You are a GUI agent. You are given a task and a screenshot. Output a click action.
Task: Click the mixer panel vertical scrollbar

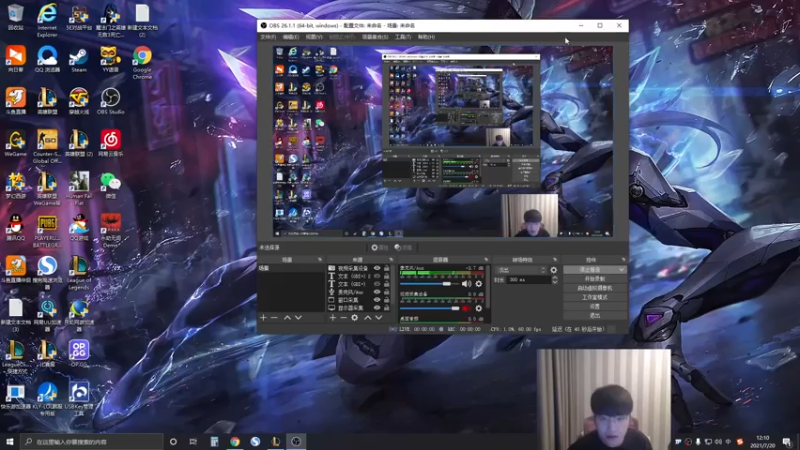[489, 288]
